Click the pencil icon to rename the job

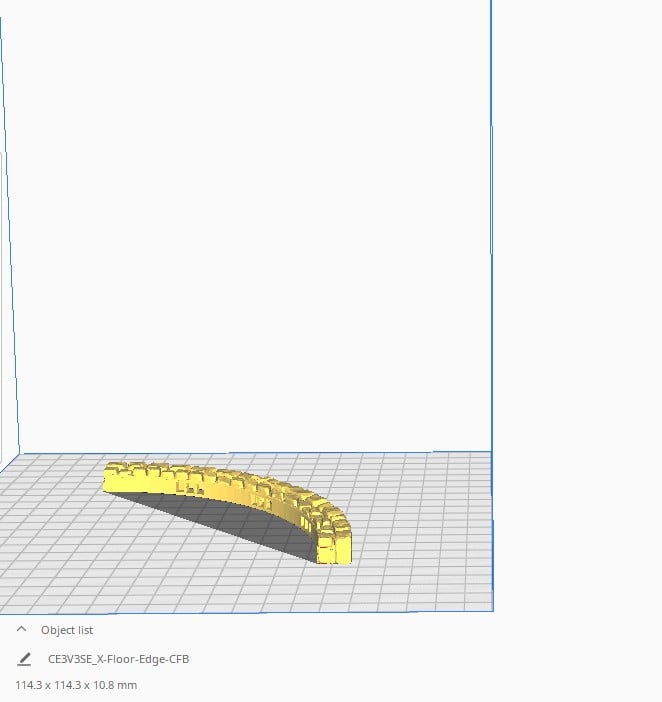tap(24, 659)
